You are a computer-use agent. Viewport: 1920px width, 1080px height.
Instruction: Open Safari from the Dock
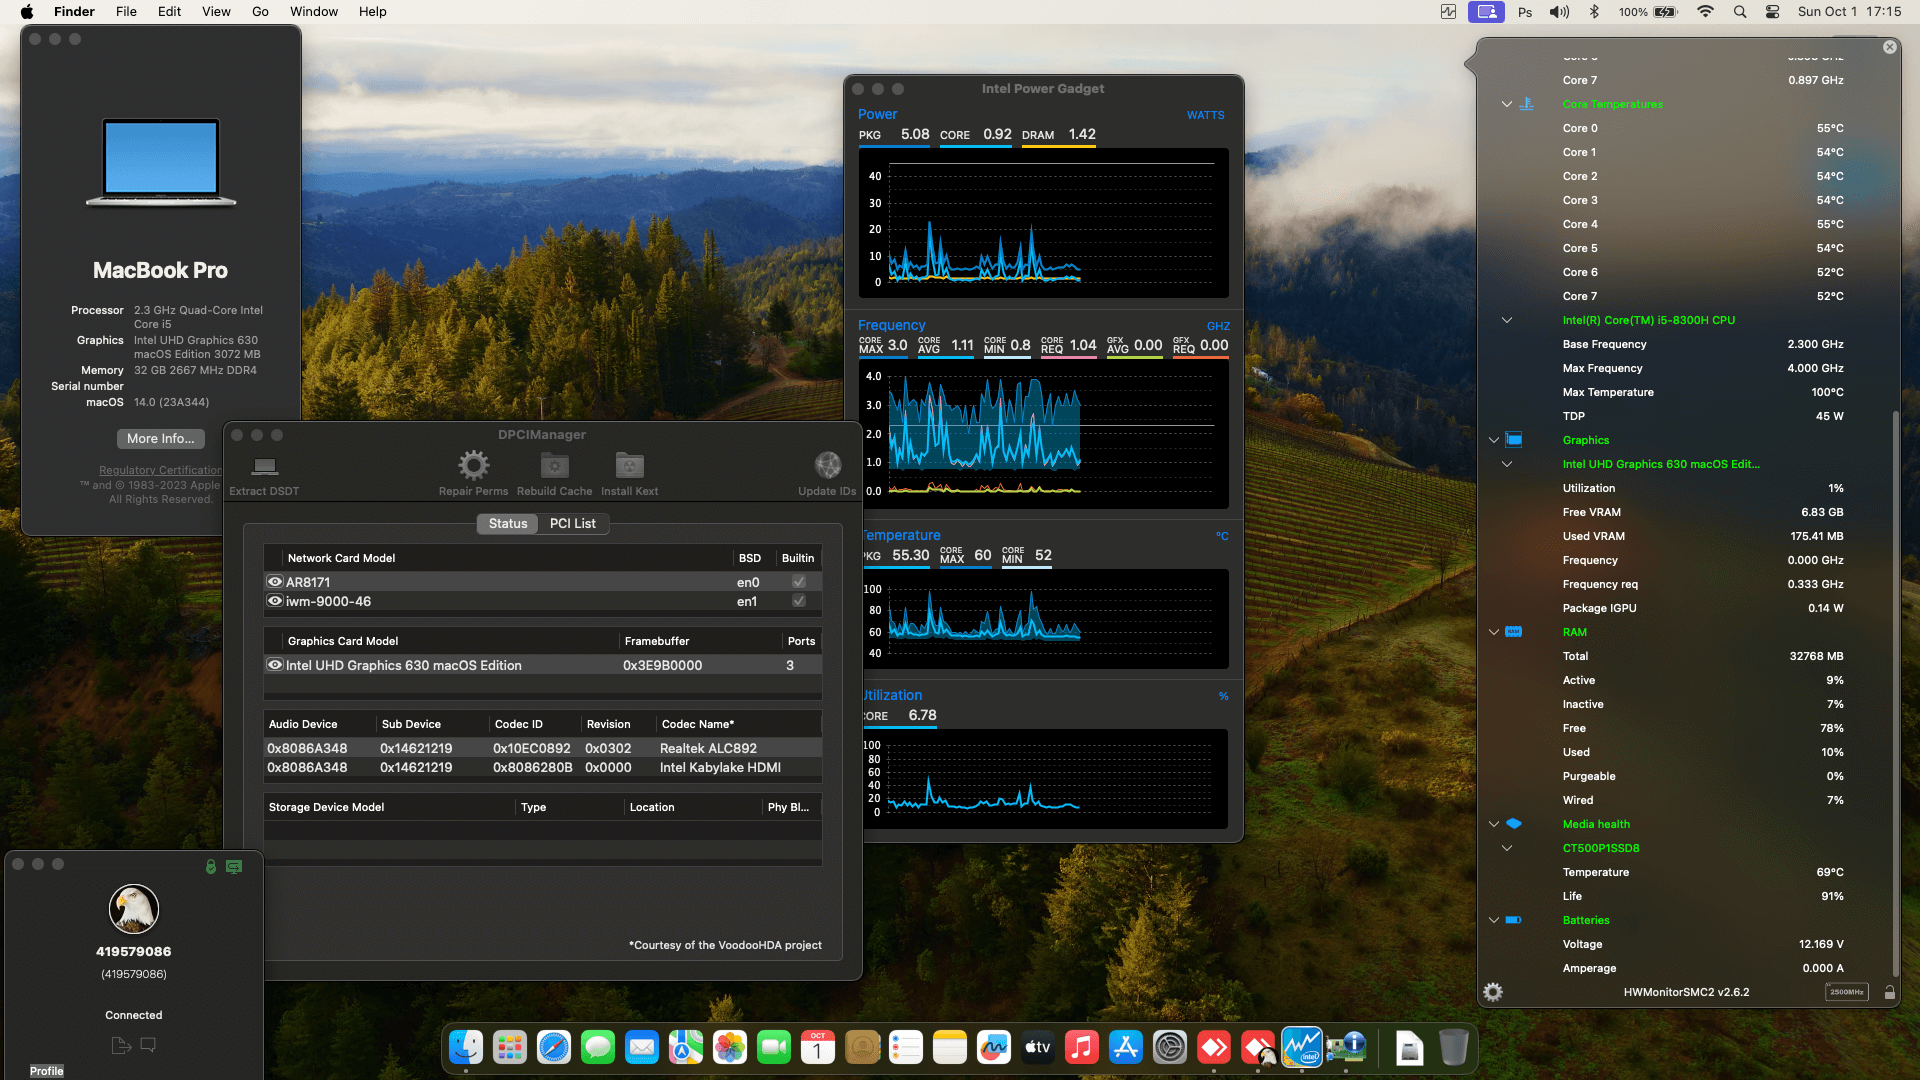(x=554, y=1048)
